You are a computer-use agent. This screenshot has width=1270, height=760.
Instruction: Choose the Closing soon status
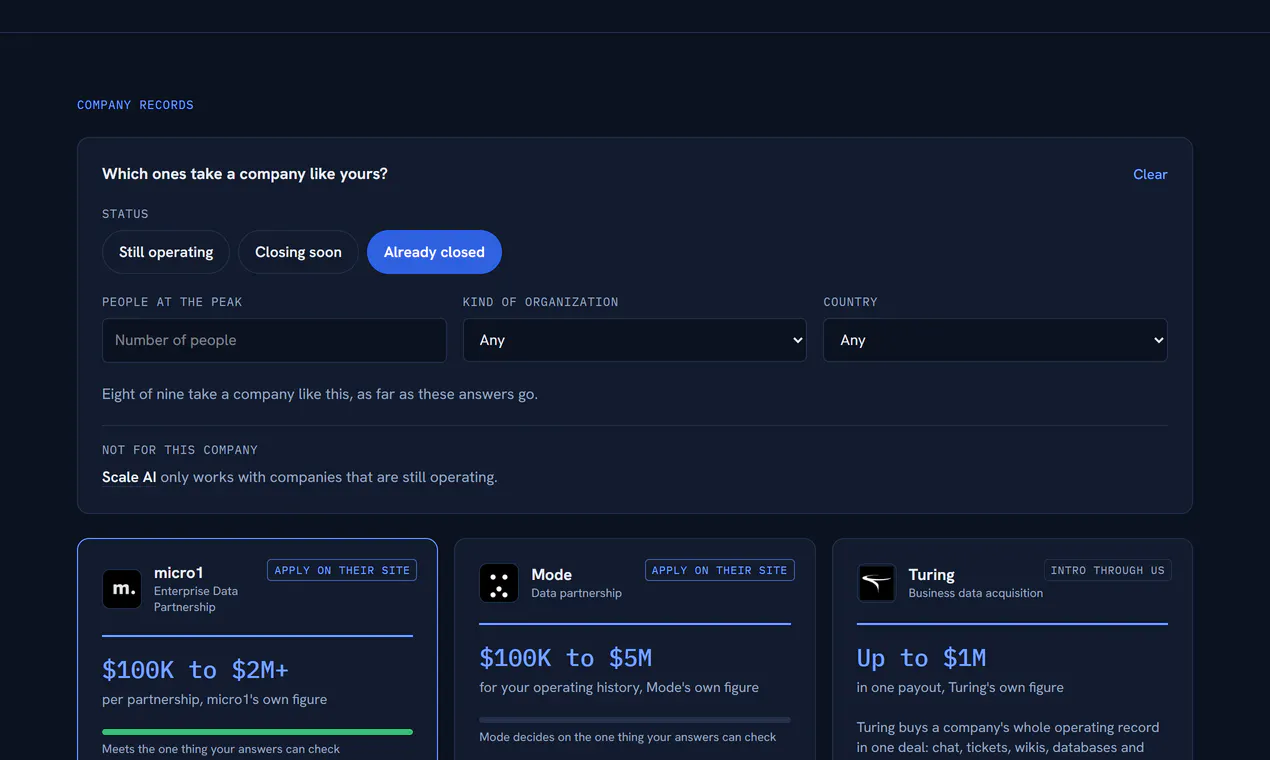coord(298,252)
